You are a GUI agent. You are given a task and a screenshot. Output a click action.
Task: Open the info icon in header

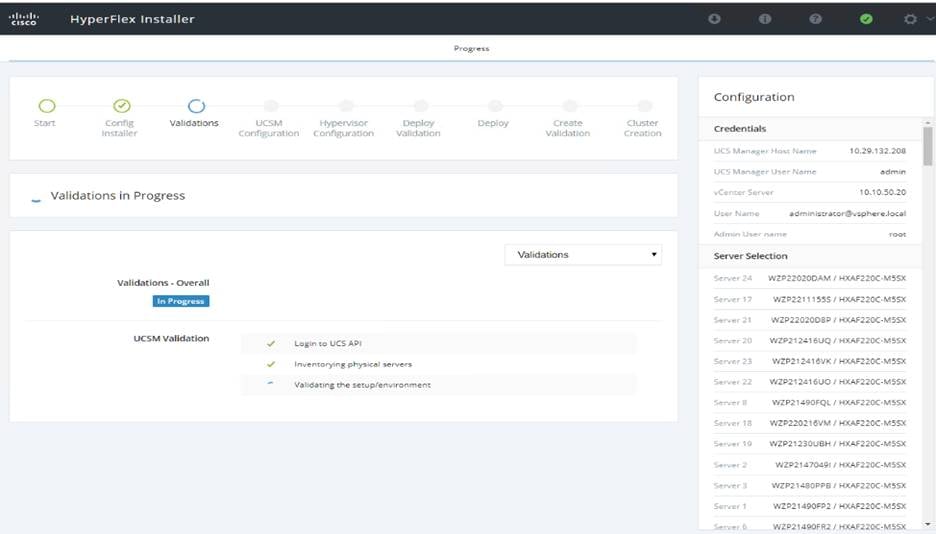(x=765, y=19)
